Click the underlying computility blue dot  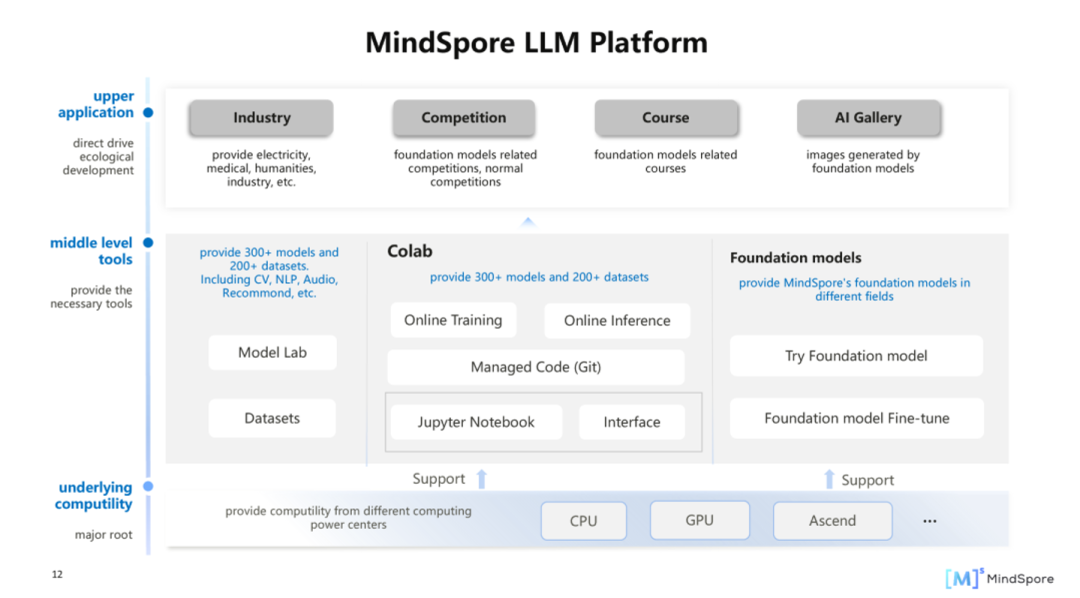tap(148, 487)
